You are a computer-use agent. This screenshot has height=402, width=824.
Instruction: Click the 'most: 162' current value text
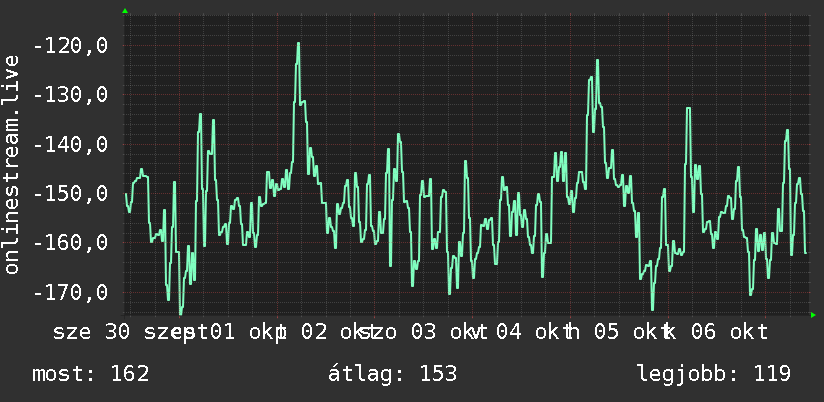pyautogui.click(x=91, y=374)
